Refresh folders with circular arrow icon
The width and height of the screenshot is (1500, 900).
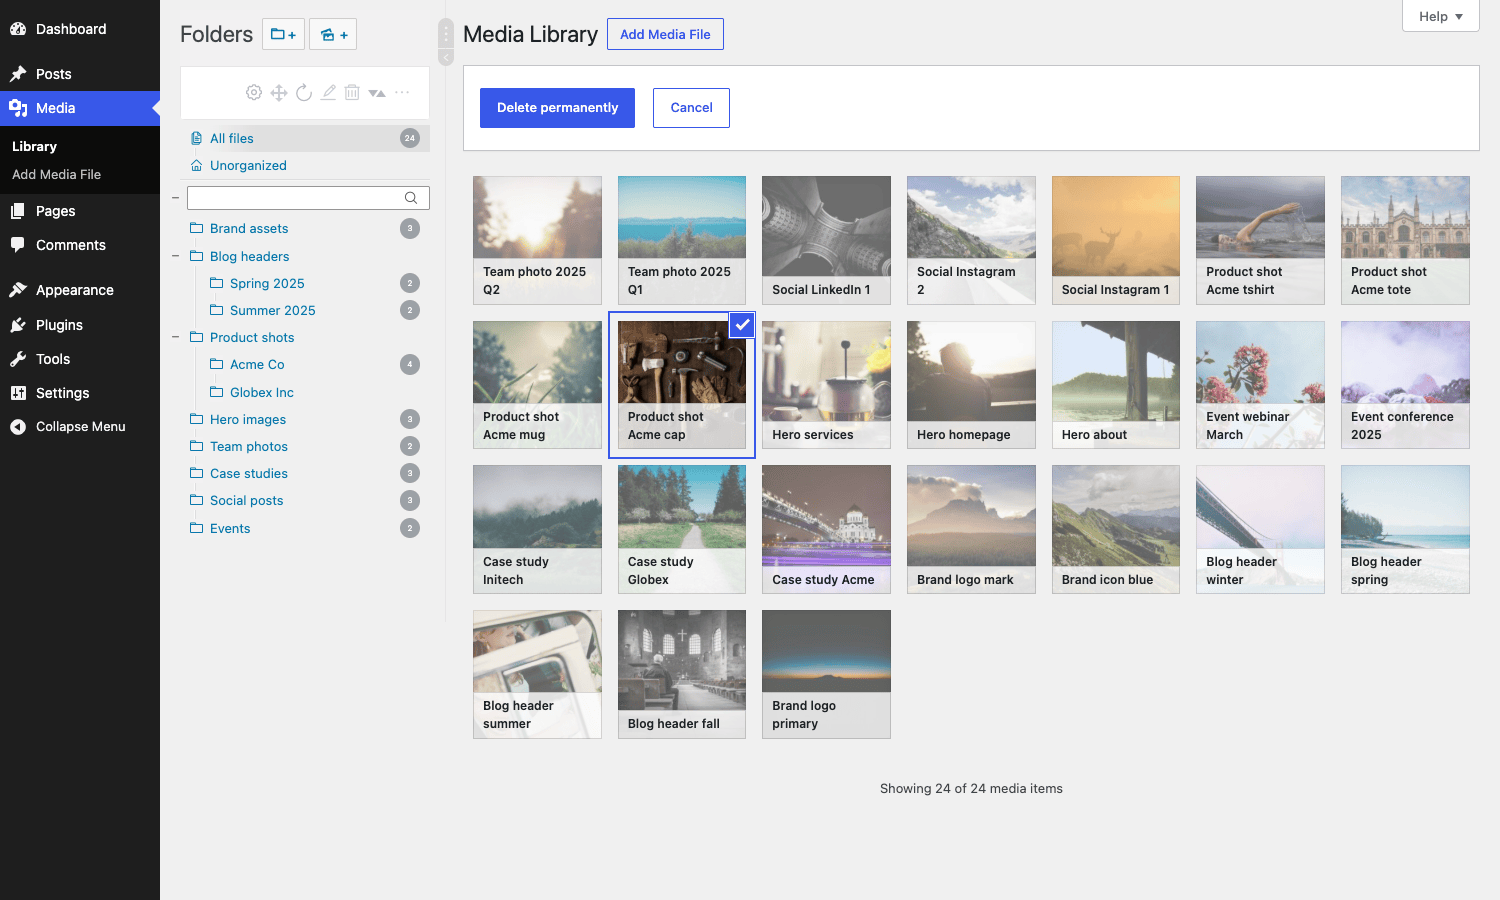304,92
